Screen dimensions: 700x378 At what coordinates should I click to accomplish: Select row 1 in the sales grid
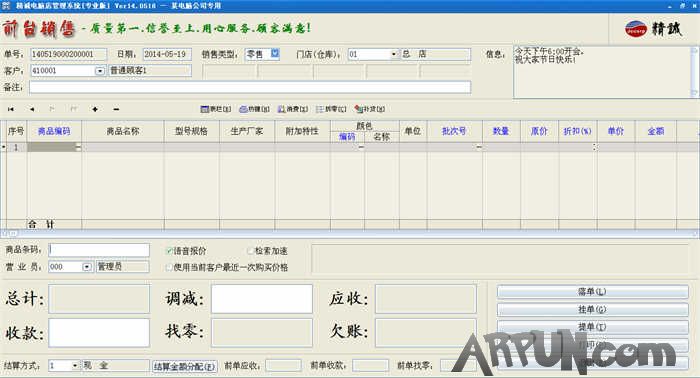click(16, 147)
